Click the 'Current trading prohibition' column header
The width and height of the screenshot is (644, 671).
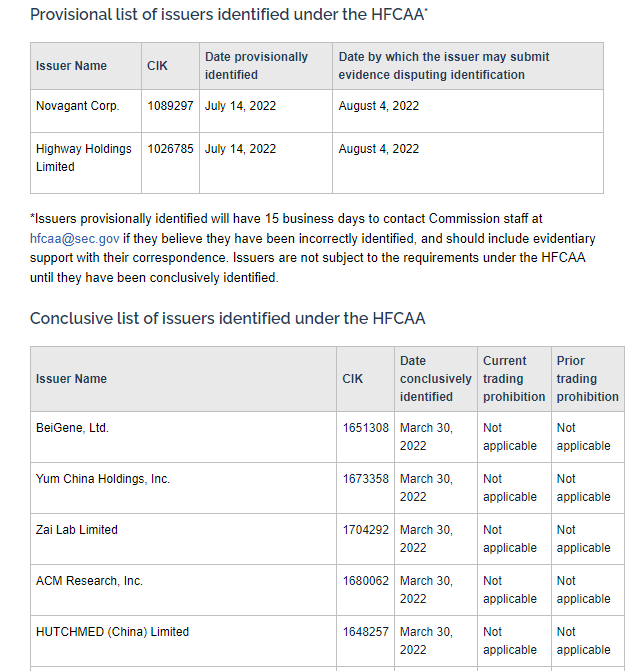click(513, 379)
